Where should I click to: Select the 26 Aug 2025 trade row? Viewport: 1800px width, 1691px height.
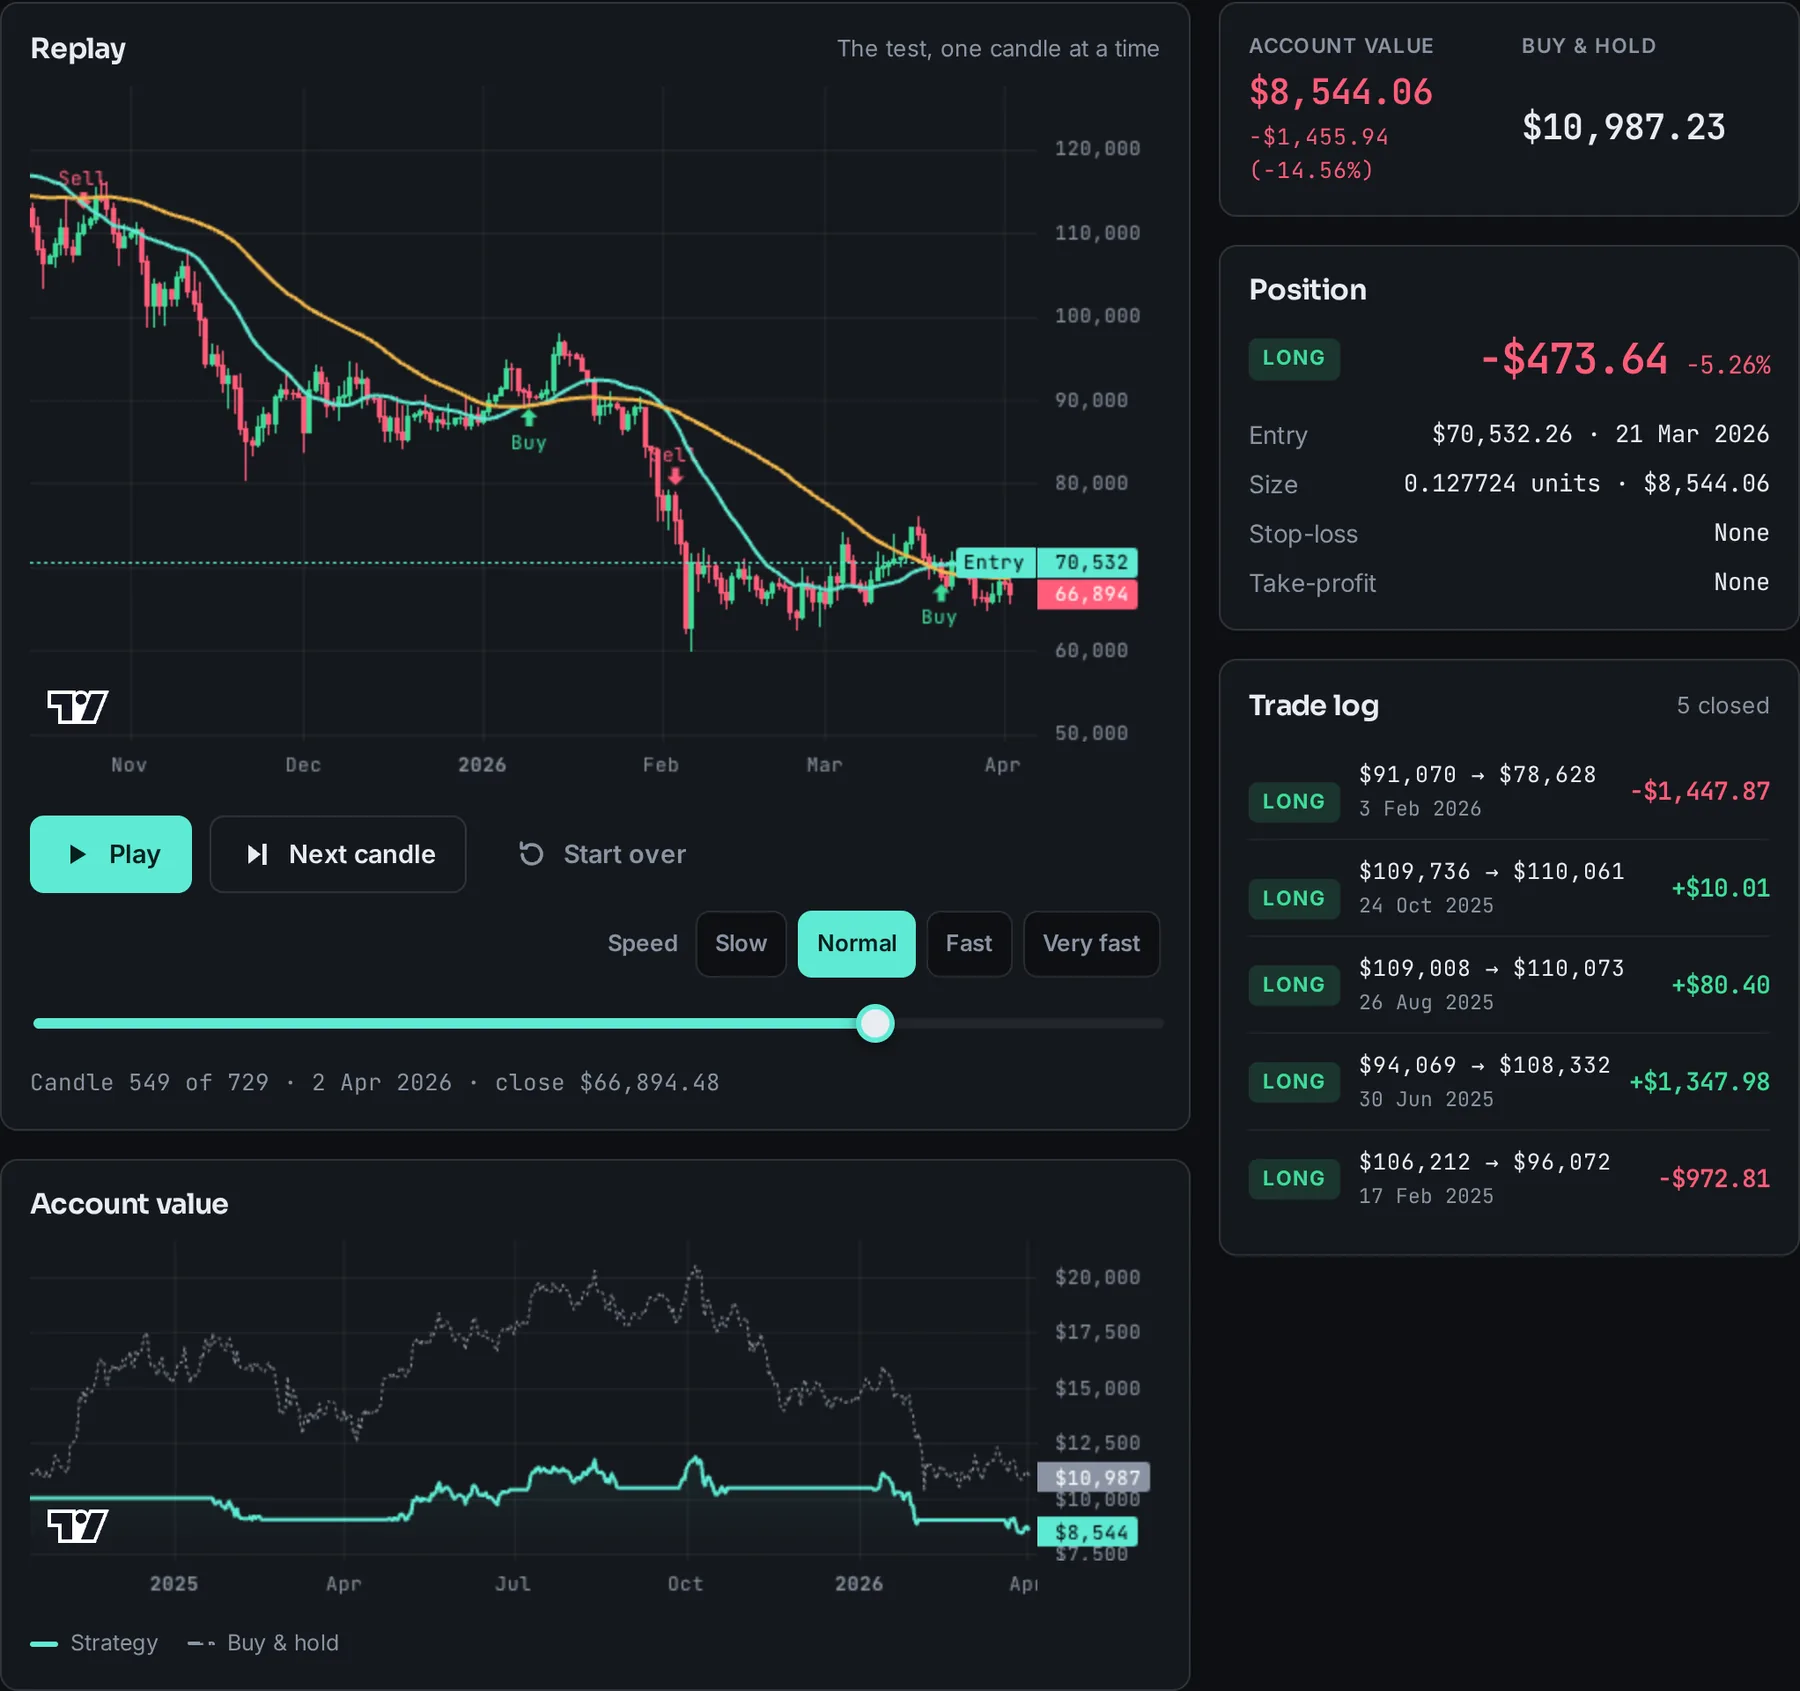click(1509, 985)
